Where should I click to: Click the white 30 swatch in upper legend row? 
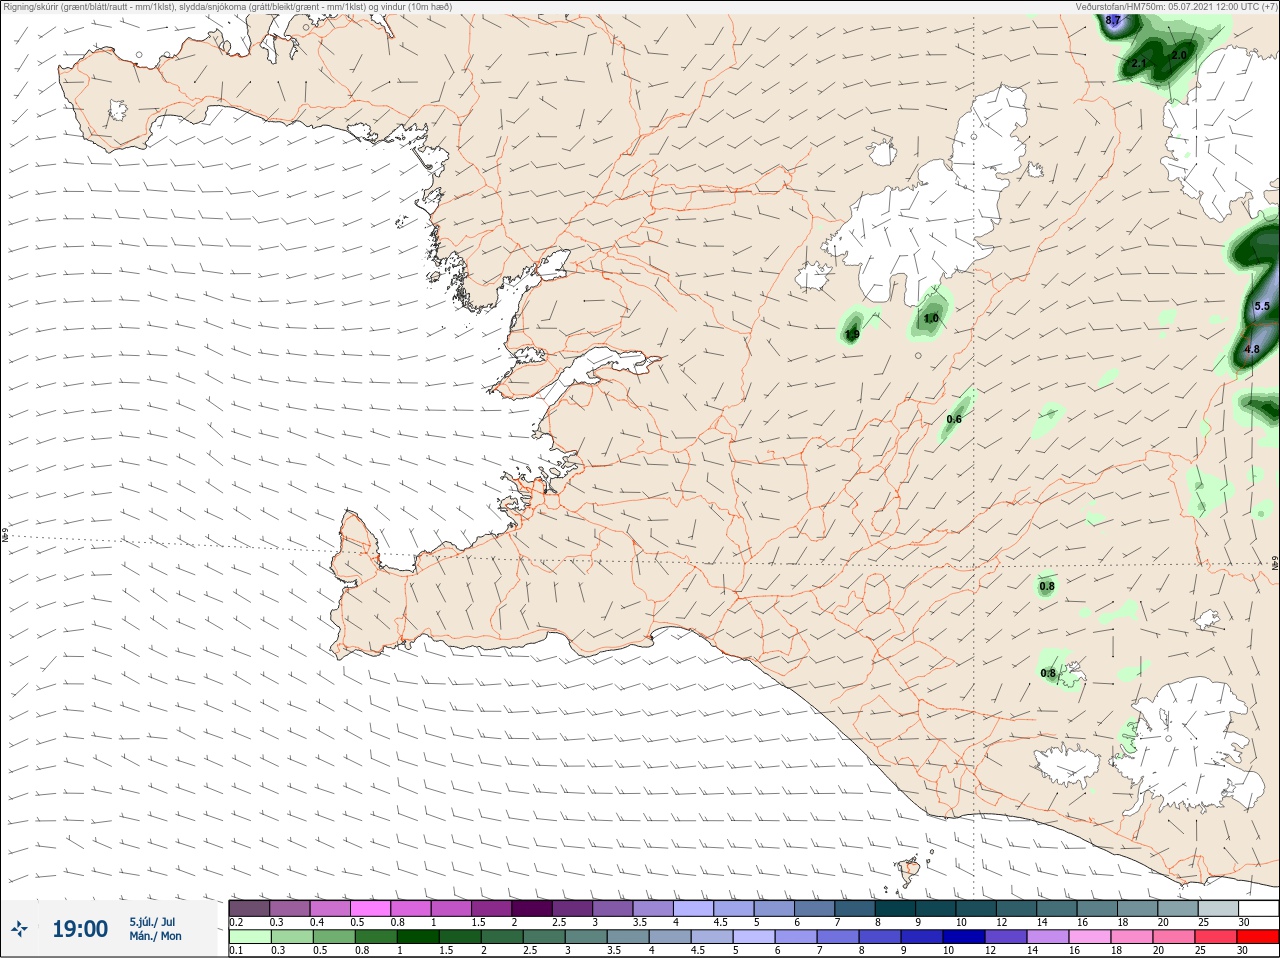point(1257,908)
